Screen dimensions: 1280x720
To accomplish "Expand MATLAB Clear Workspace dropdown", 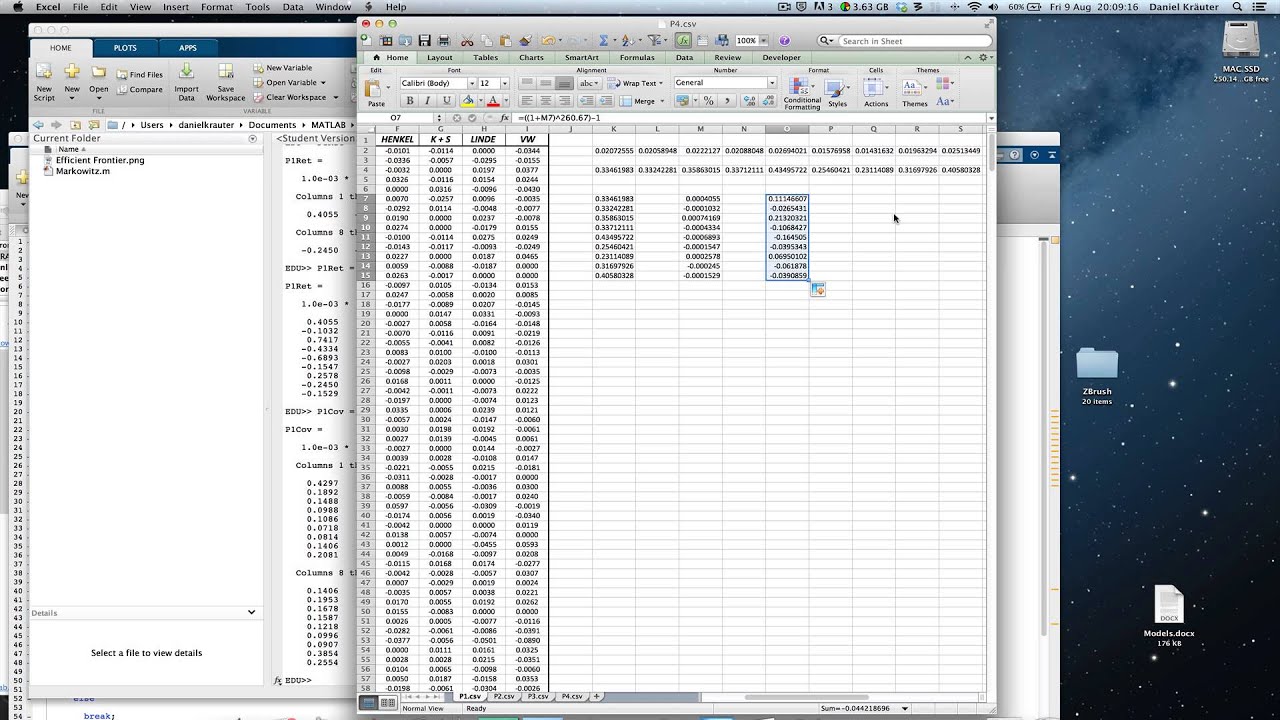I will [335, 98].
